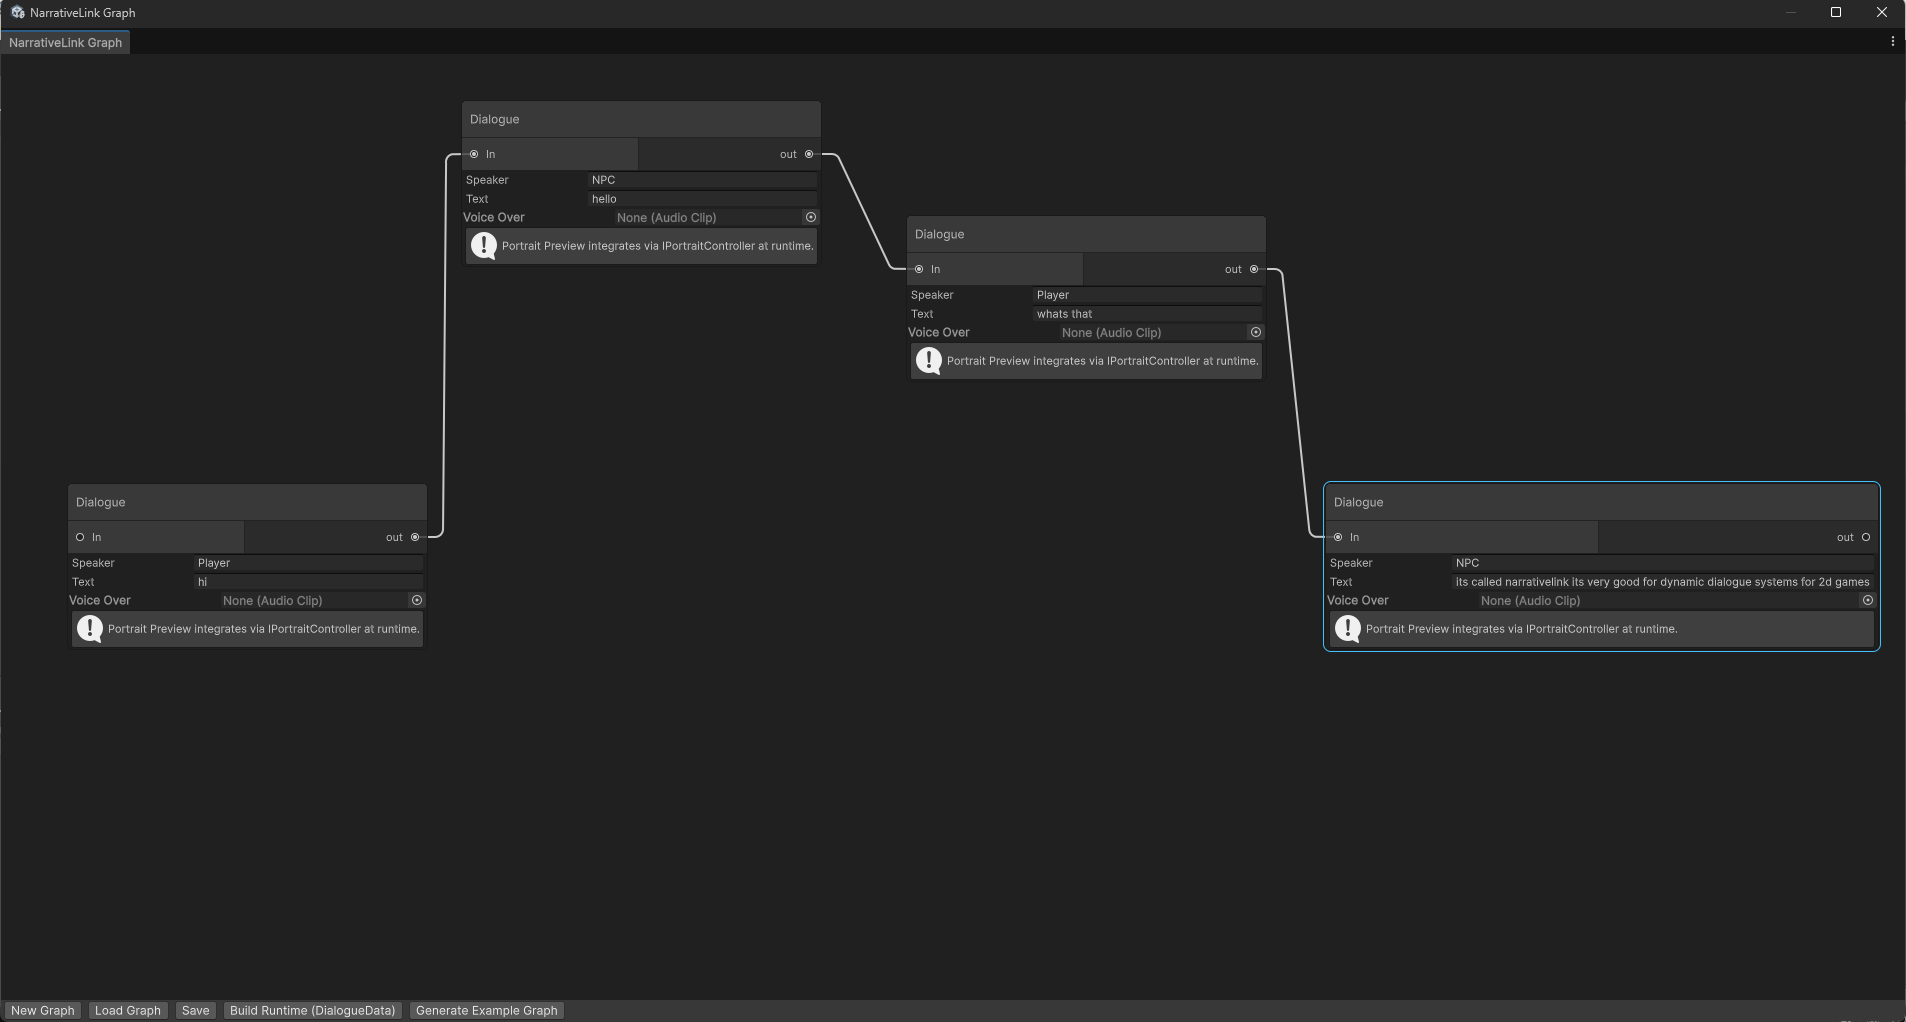Click Speaker field in whats that node
This screenshot has width=1906, height=1022.
1147,295
